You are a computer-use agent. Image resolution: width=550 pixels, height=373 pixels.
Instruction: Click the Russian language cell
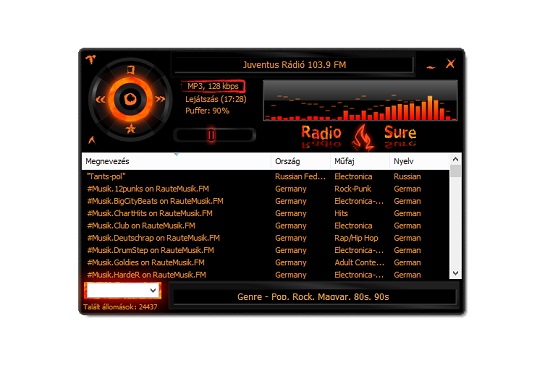coord(407,176)
